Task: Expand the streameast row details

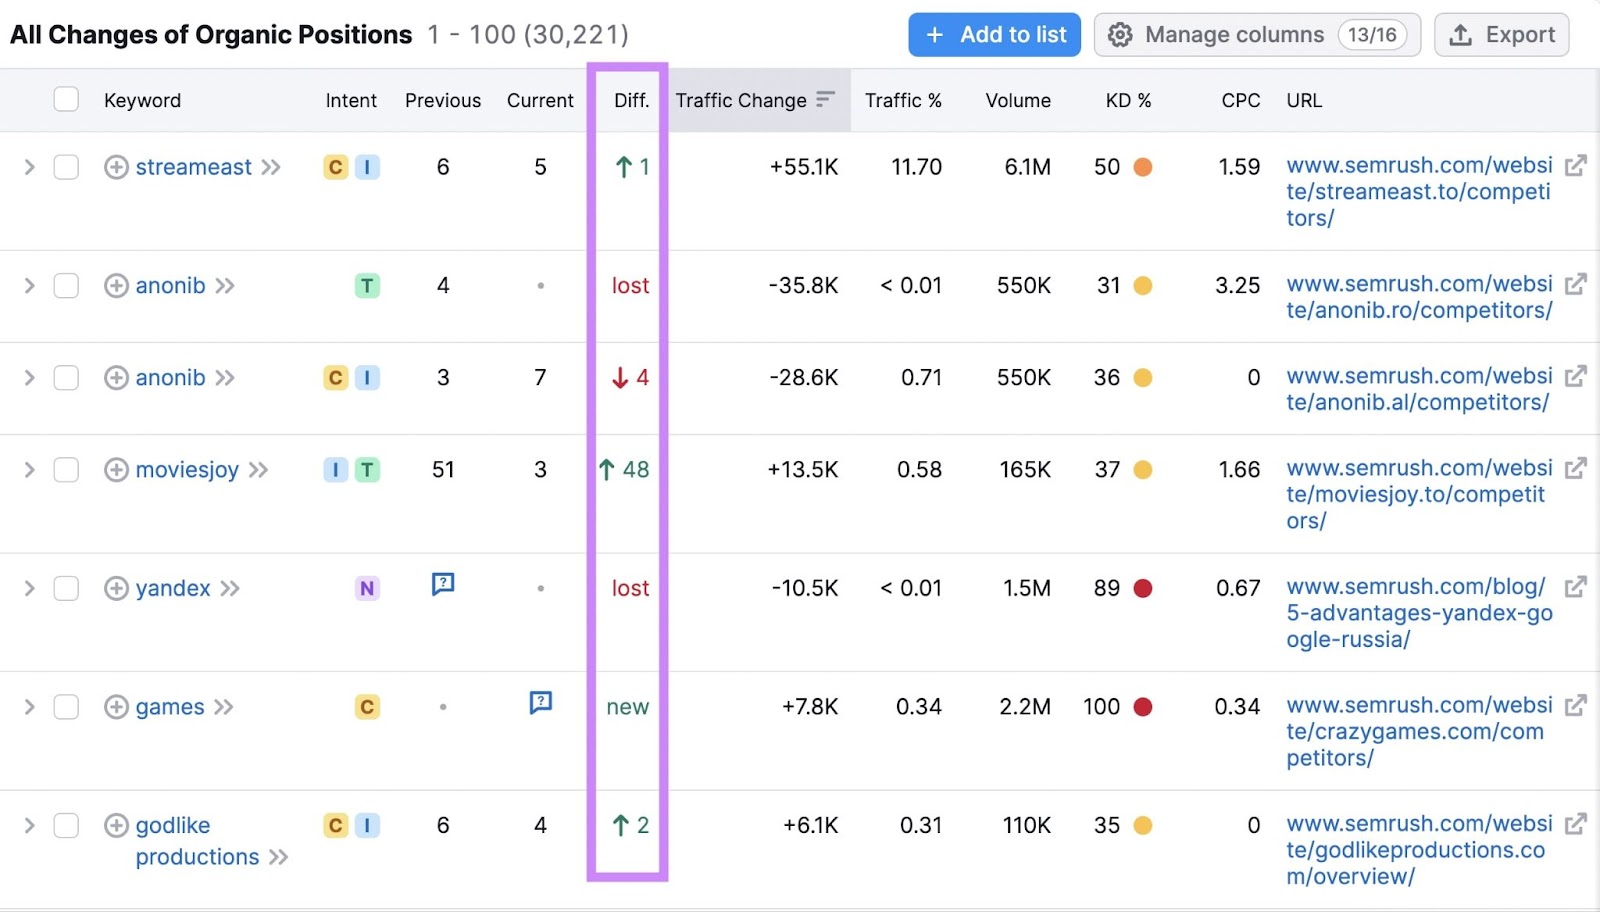Action: [x=29, y=167]
